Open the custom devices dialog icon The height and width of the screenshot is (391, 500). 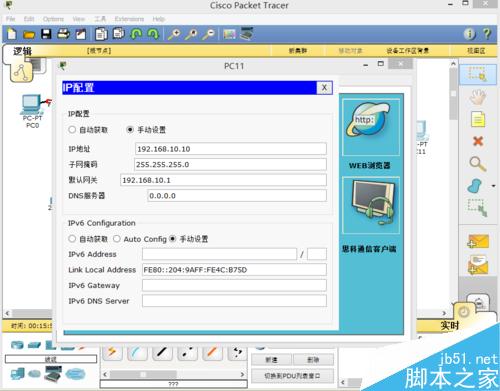pos(246,34)
